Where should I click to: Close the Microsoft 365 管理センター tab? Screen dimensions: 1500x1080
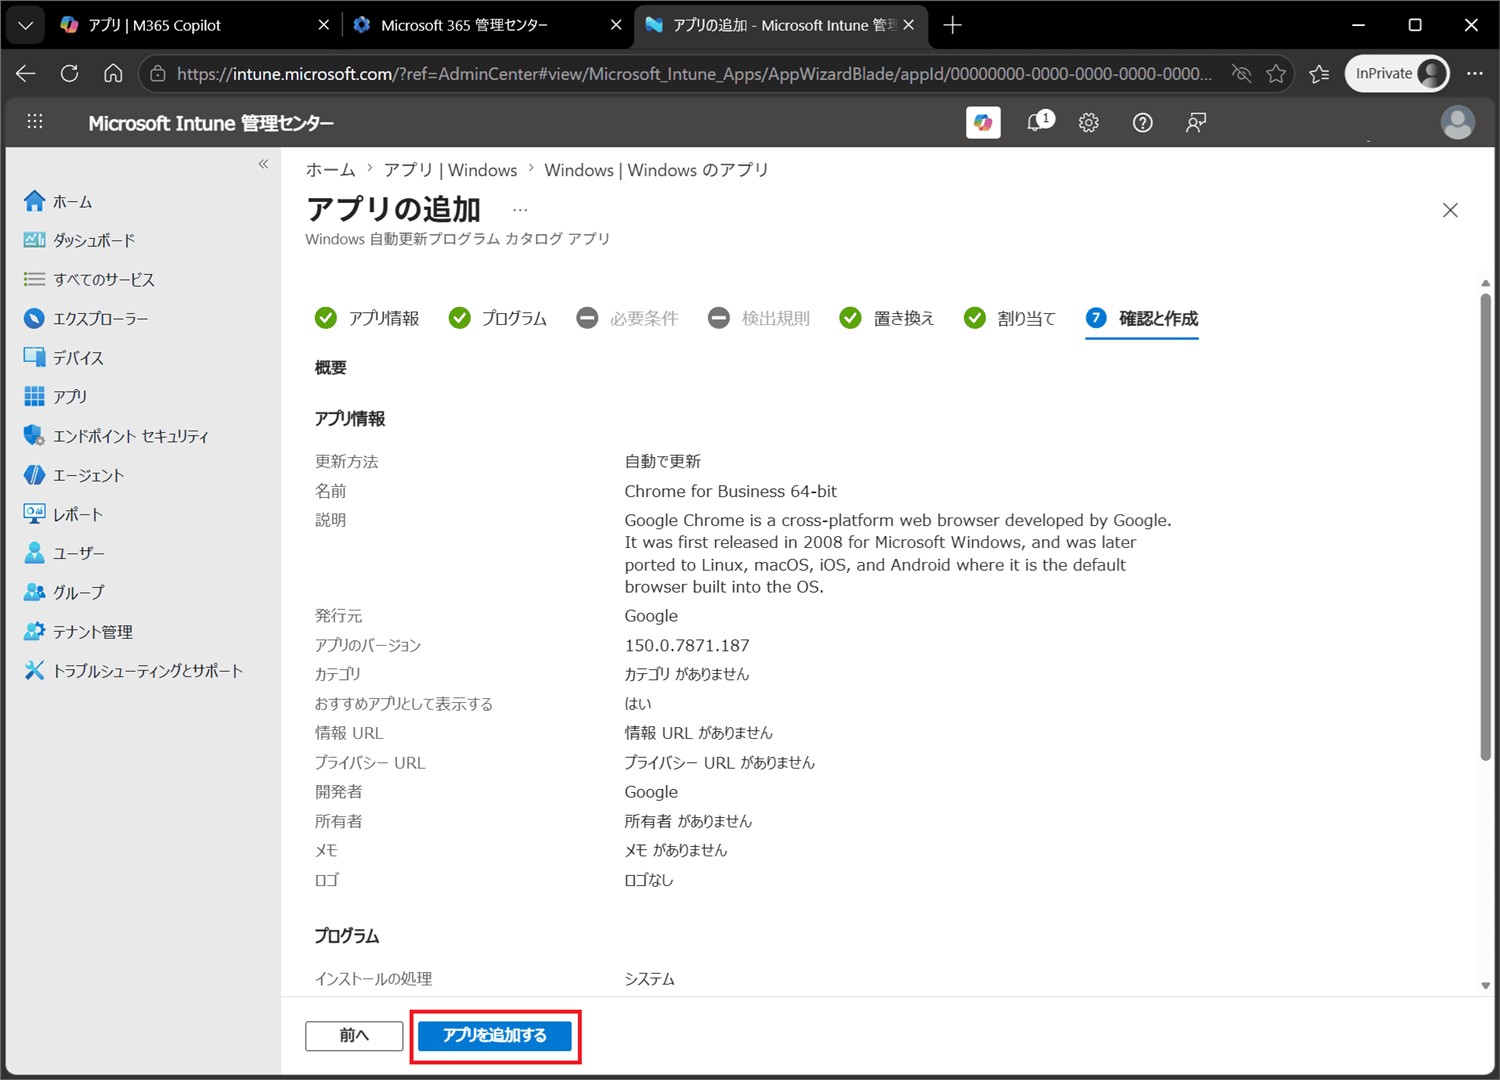(x=616, y=25)
